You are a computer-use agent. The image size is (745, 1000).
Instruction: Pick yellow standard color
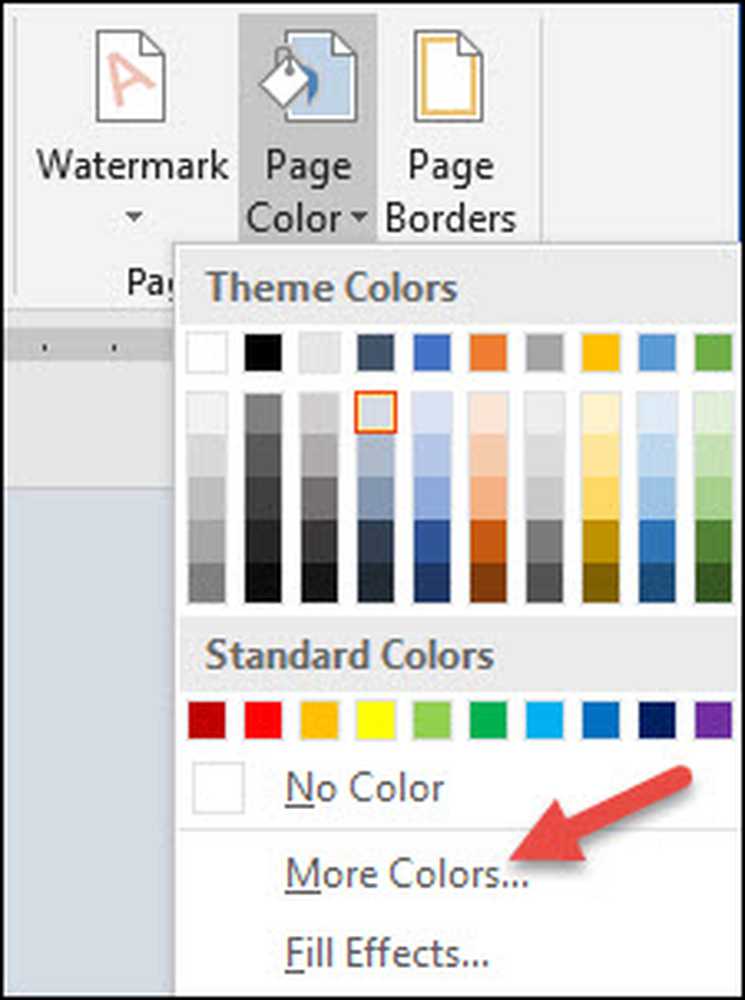click(376, 719)
